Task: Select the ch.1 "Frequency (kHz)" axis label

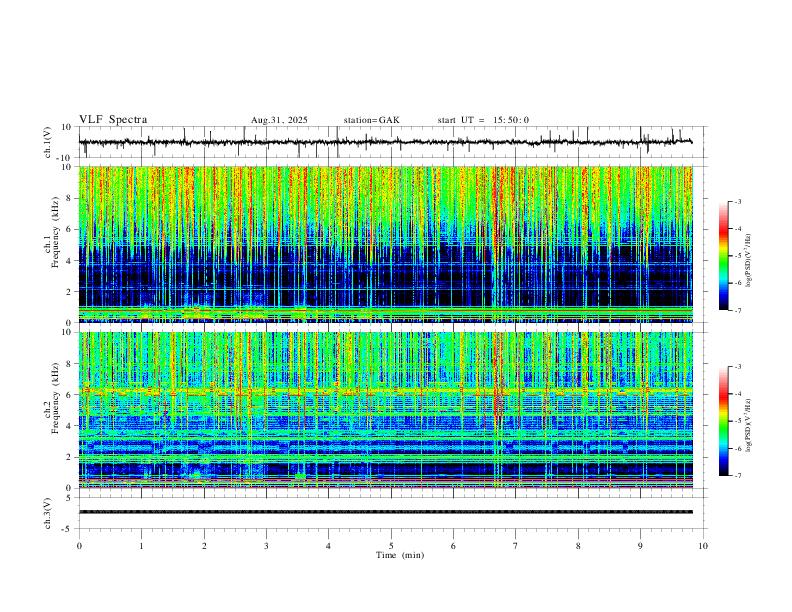Action: click(55, 232)
